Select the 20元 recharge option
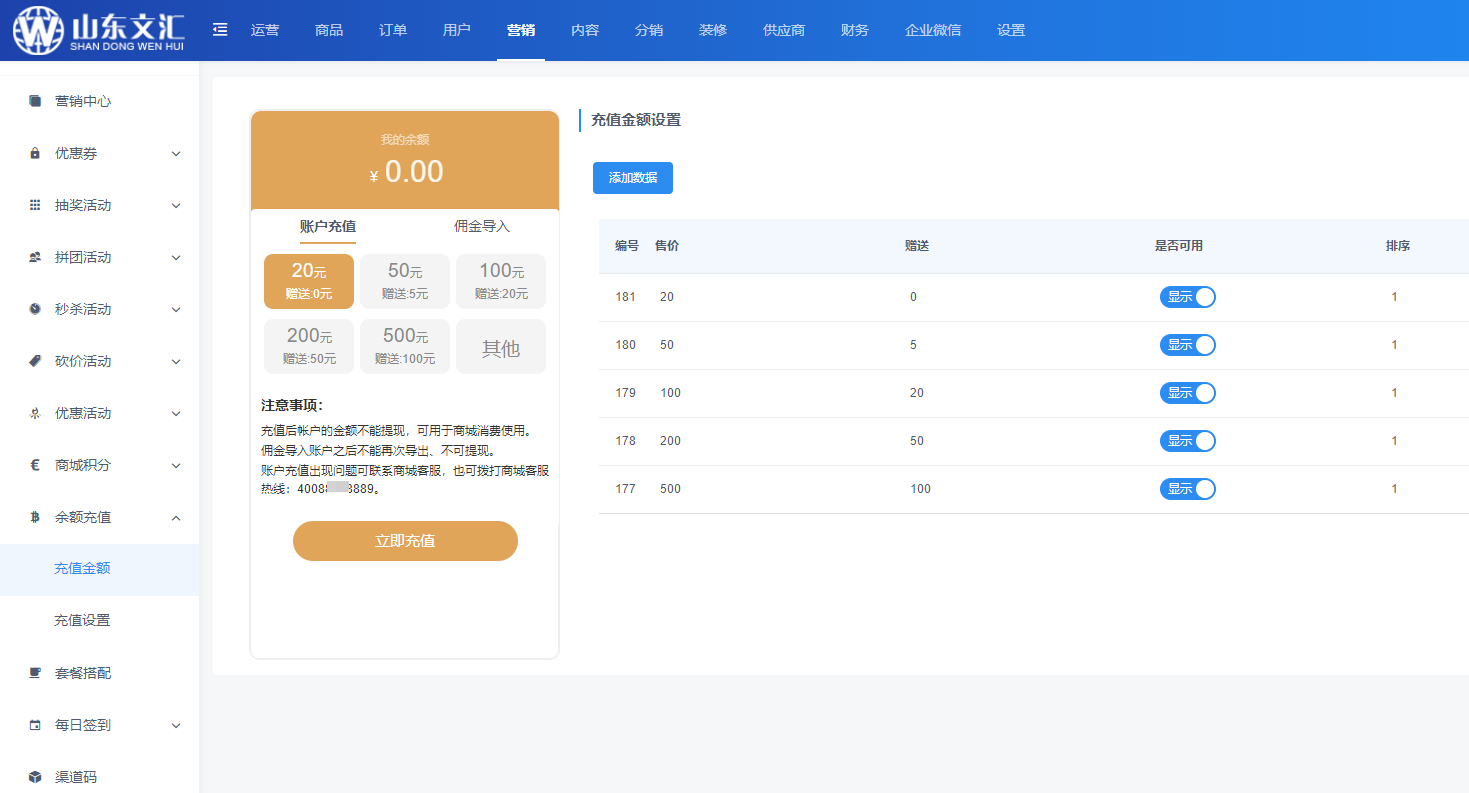This screenshot has height=793, width=1469. click(x=309, y=281)
